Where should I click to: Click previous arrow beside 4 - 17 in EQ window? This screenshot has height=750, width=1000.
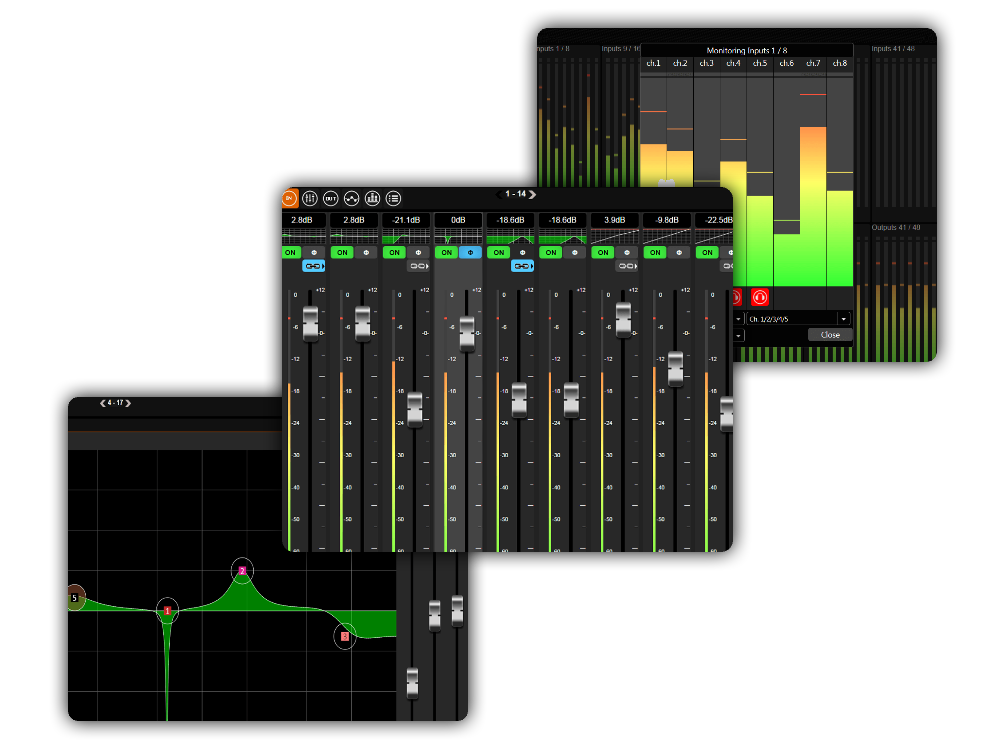pyautogui.click(x=103, y=403)
